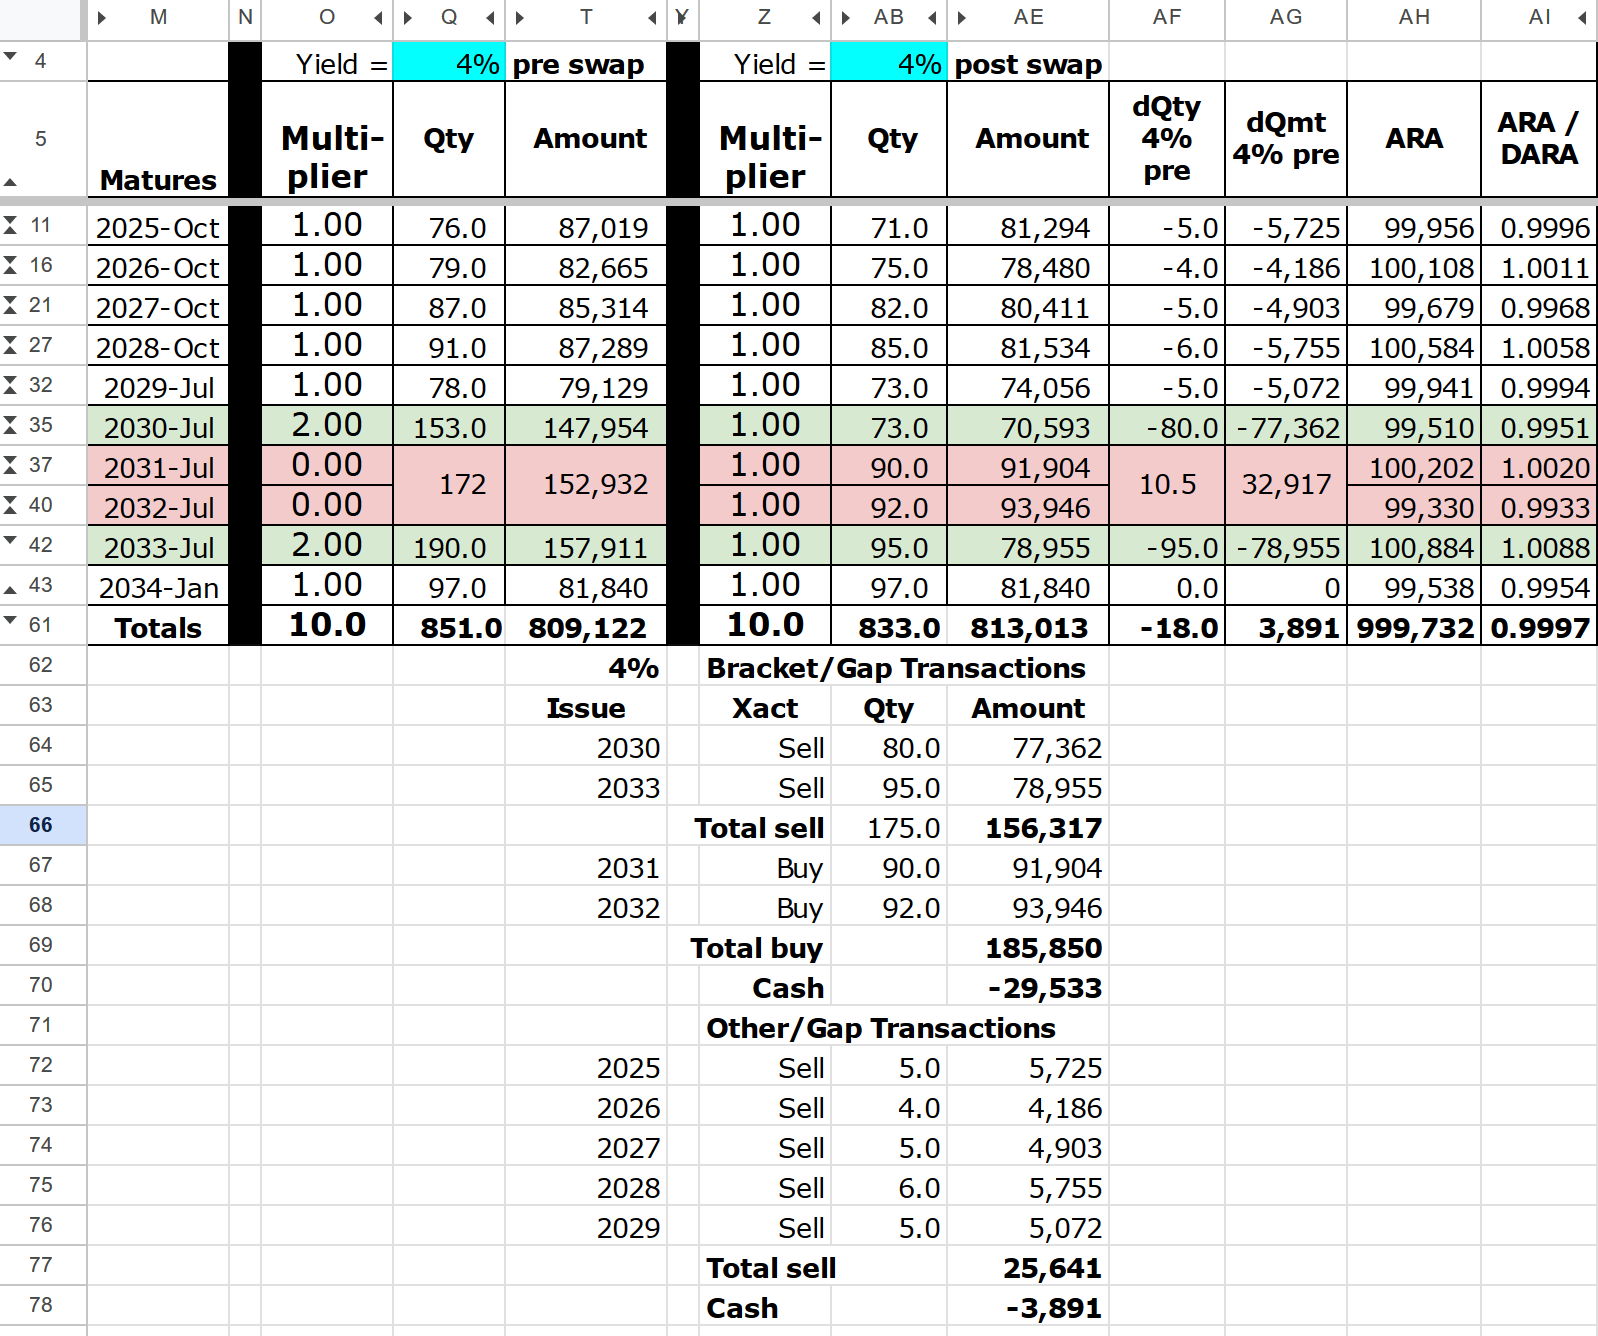Viewport: 1598px width, 1336px height.
Task: Click the hidden-rows arrows in row 32 header
Action: point(11,385)
